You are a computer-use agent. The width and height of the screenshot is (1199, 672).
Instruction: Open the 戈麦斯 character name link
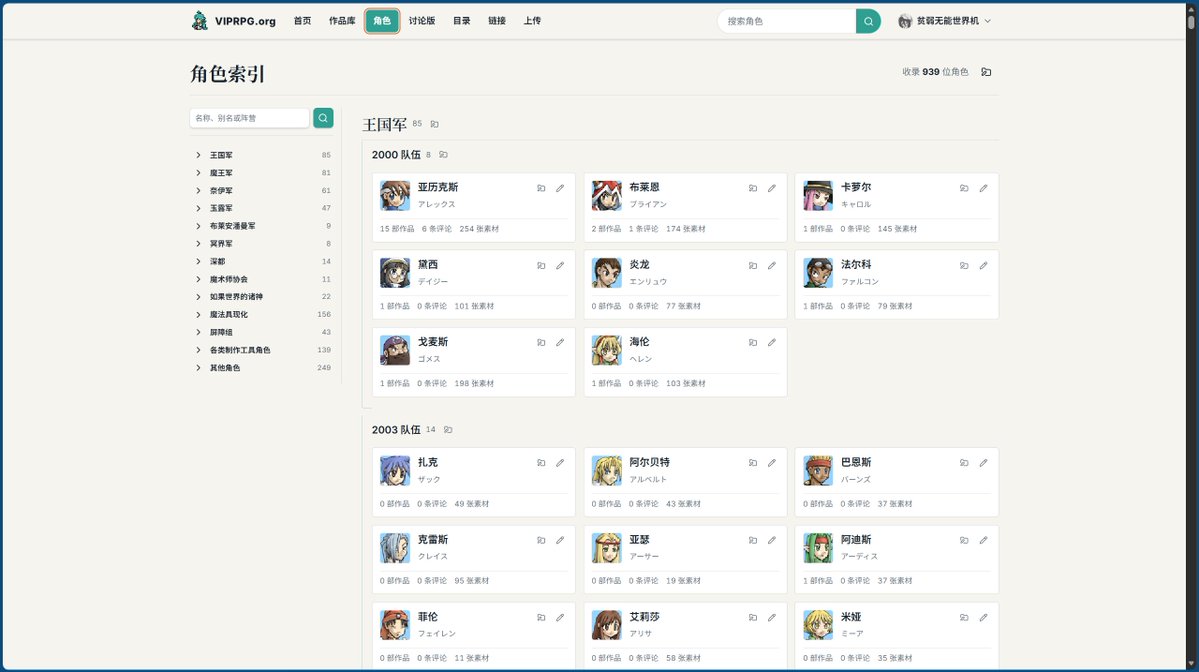pyautogui.click(x=433, y=342)
